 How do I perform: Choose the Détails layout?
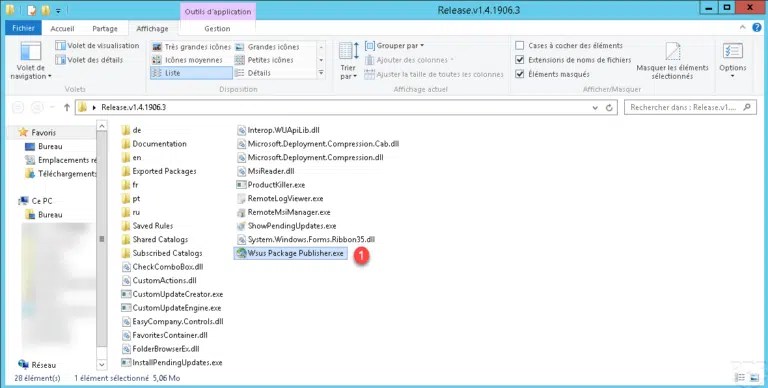tap(253, 73)
